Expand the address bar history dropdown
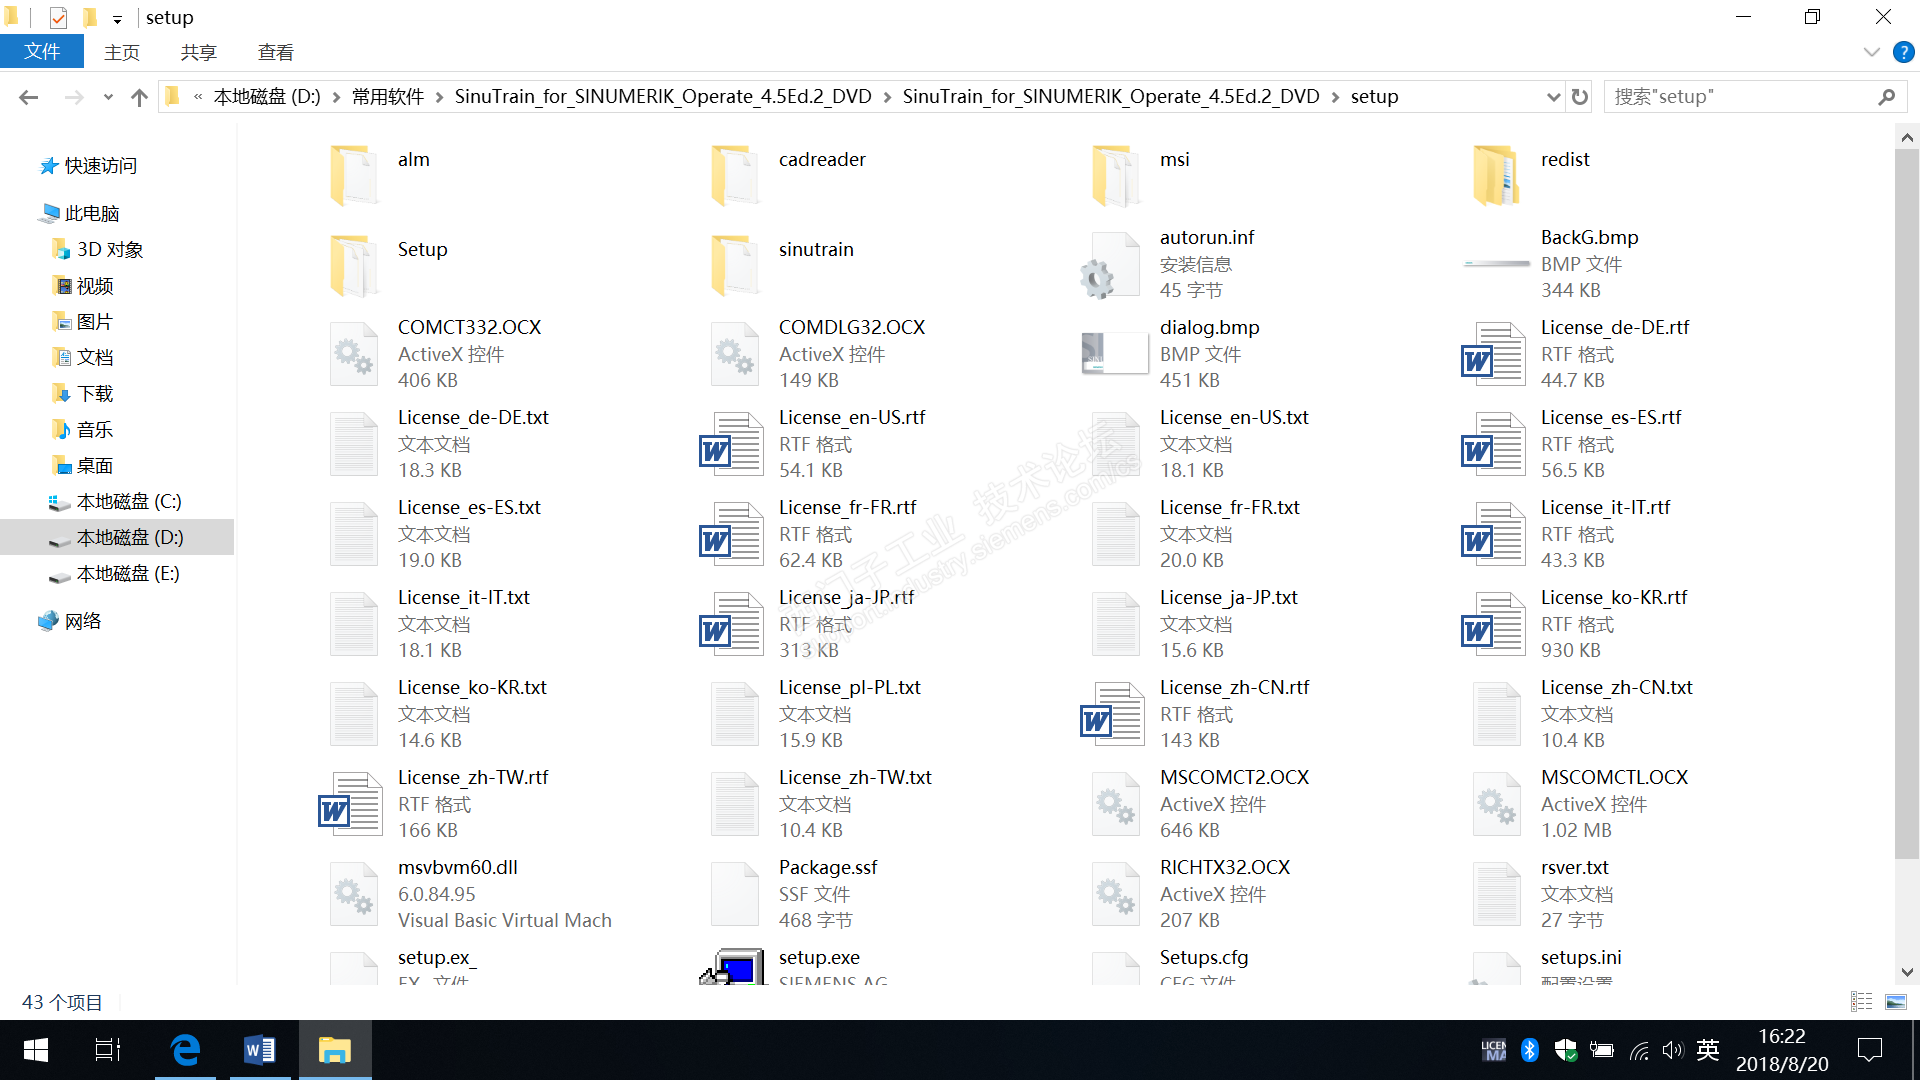The image size is (1920, 1080). click(x=1553, y=97)
